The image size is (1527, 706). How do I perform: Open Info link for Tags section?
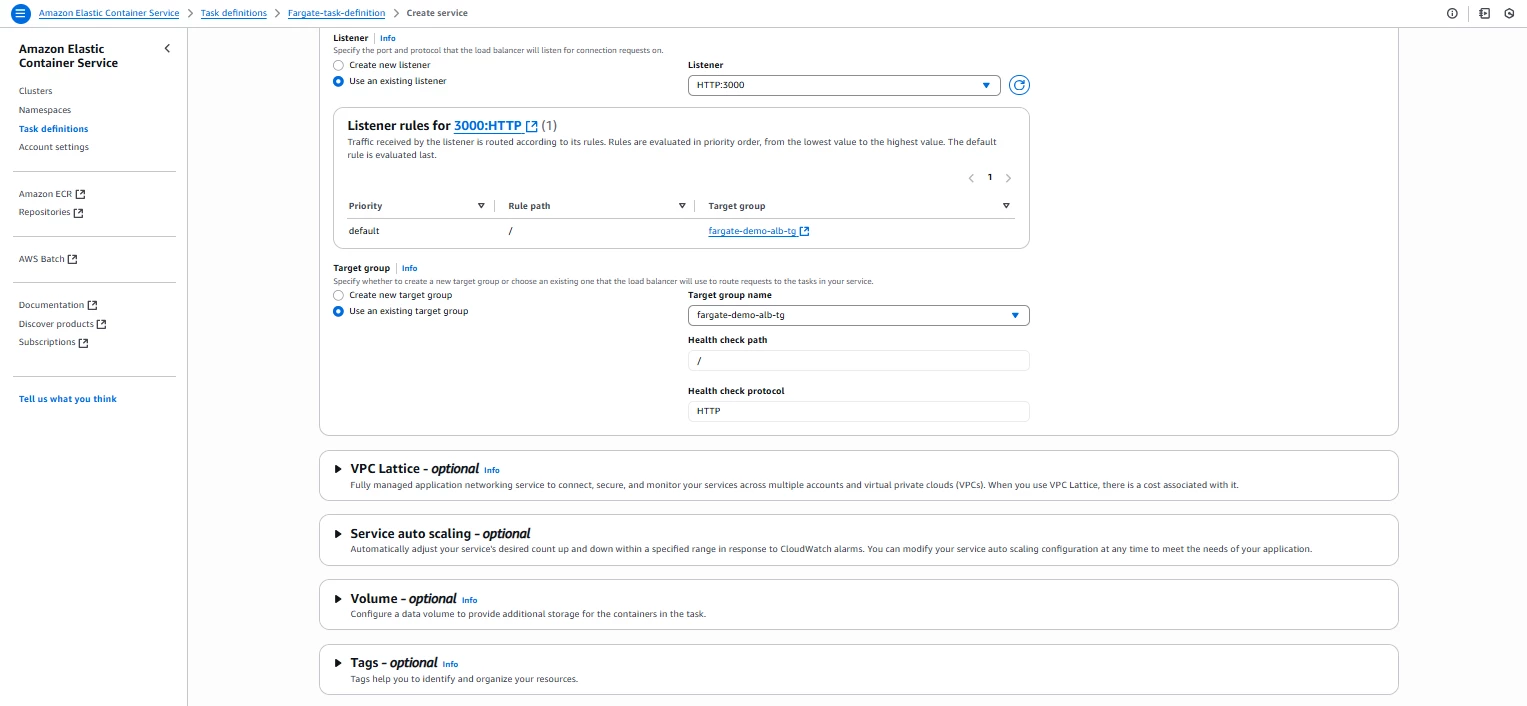(x=450, y=664)
